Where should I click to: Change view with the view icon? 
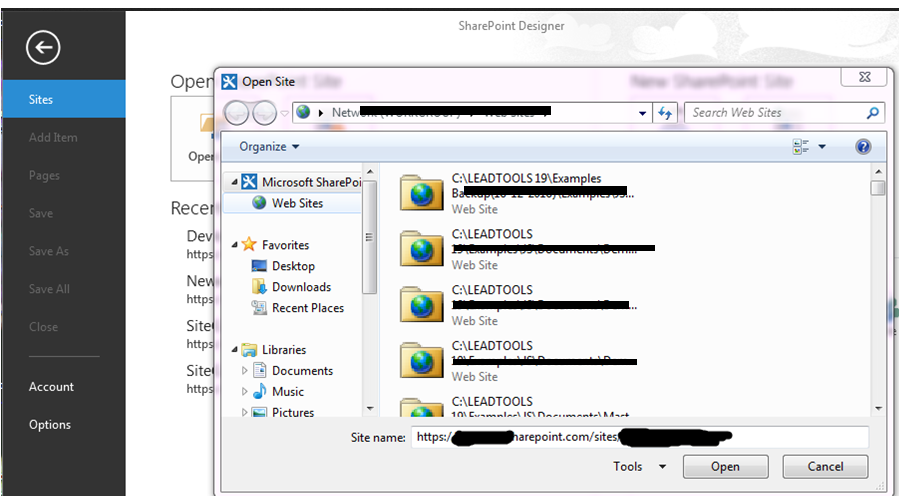click(801, 147)
